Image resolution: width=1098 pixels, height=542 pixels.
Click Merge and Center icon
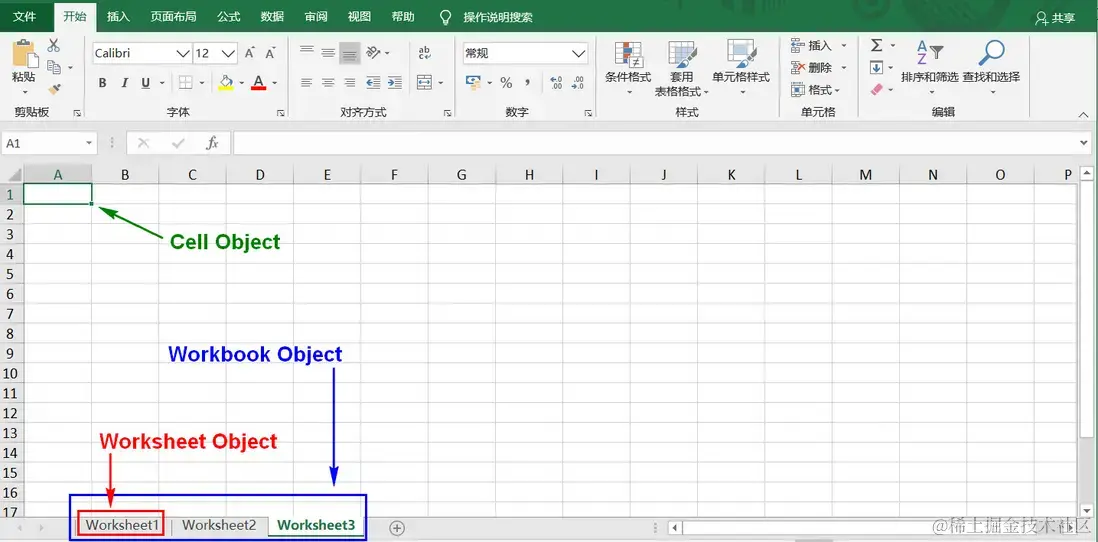click(424, 83)
